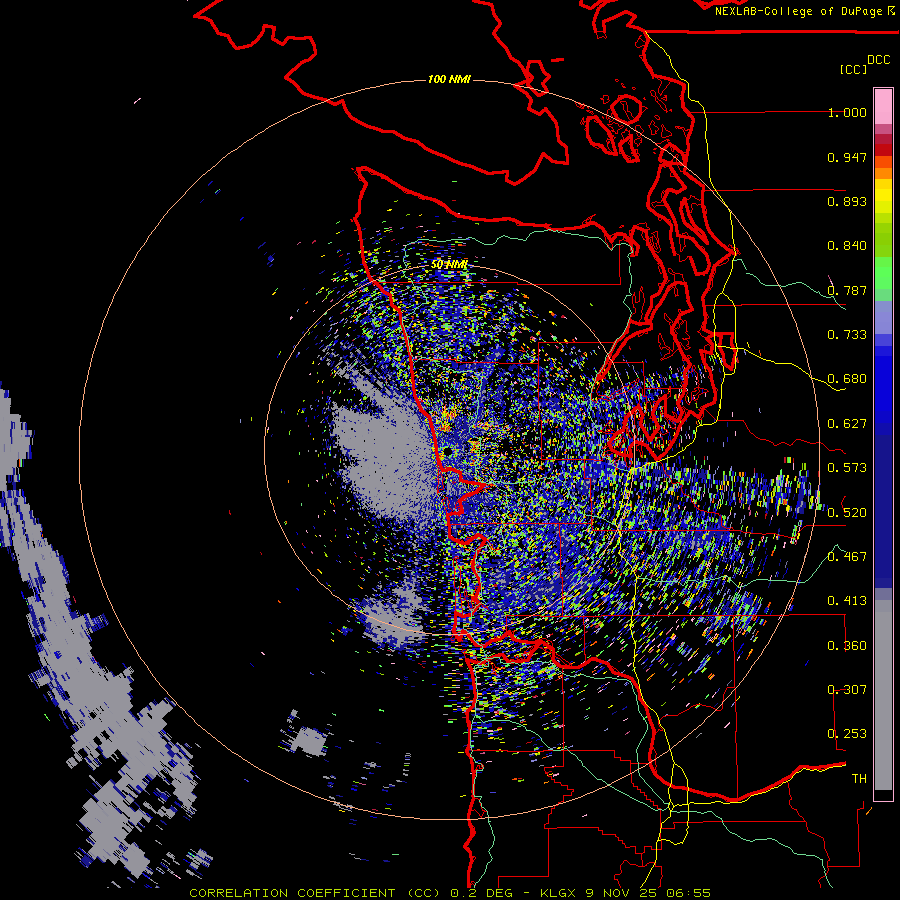Click the 0.573 legend value

[847, 468]
